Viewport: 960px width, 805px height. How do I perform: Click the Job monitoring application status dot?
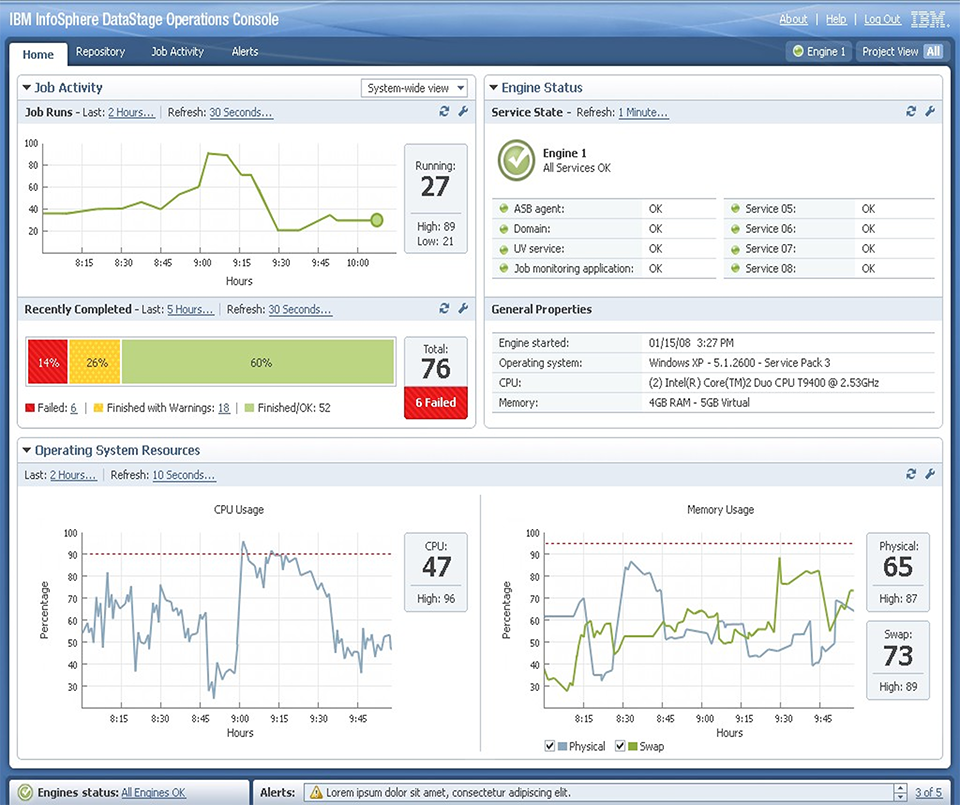coord(504,268)
